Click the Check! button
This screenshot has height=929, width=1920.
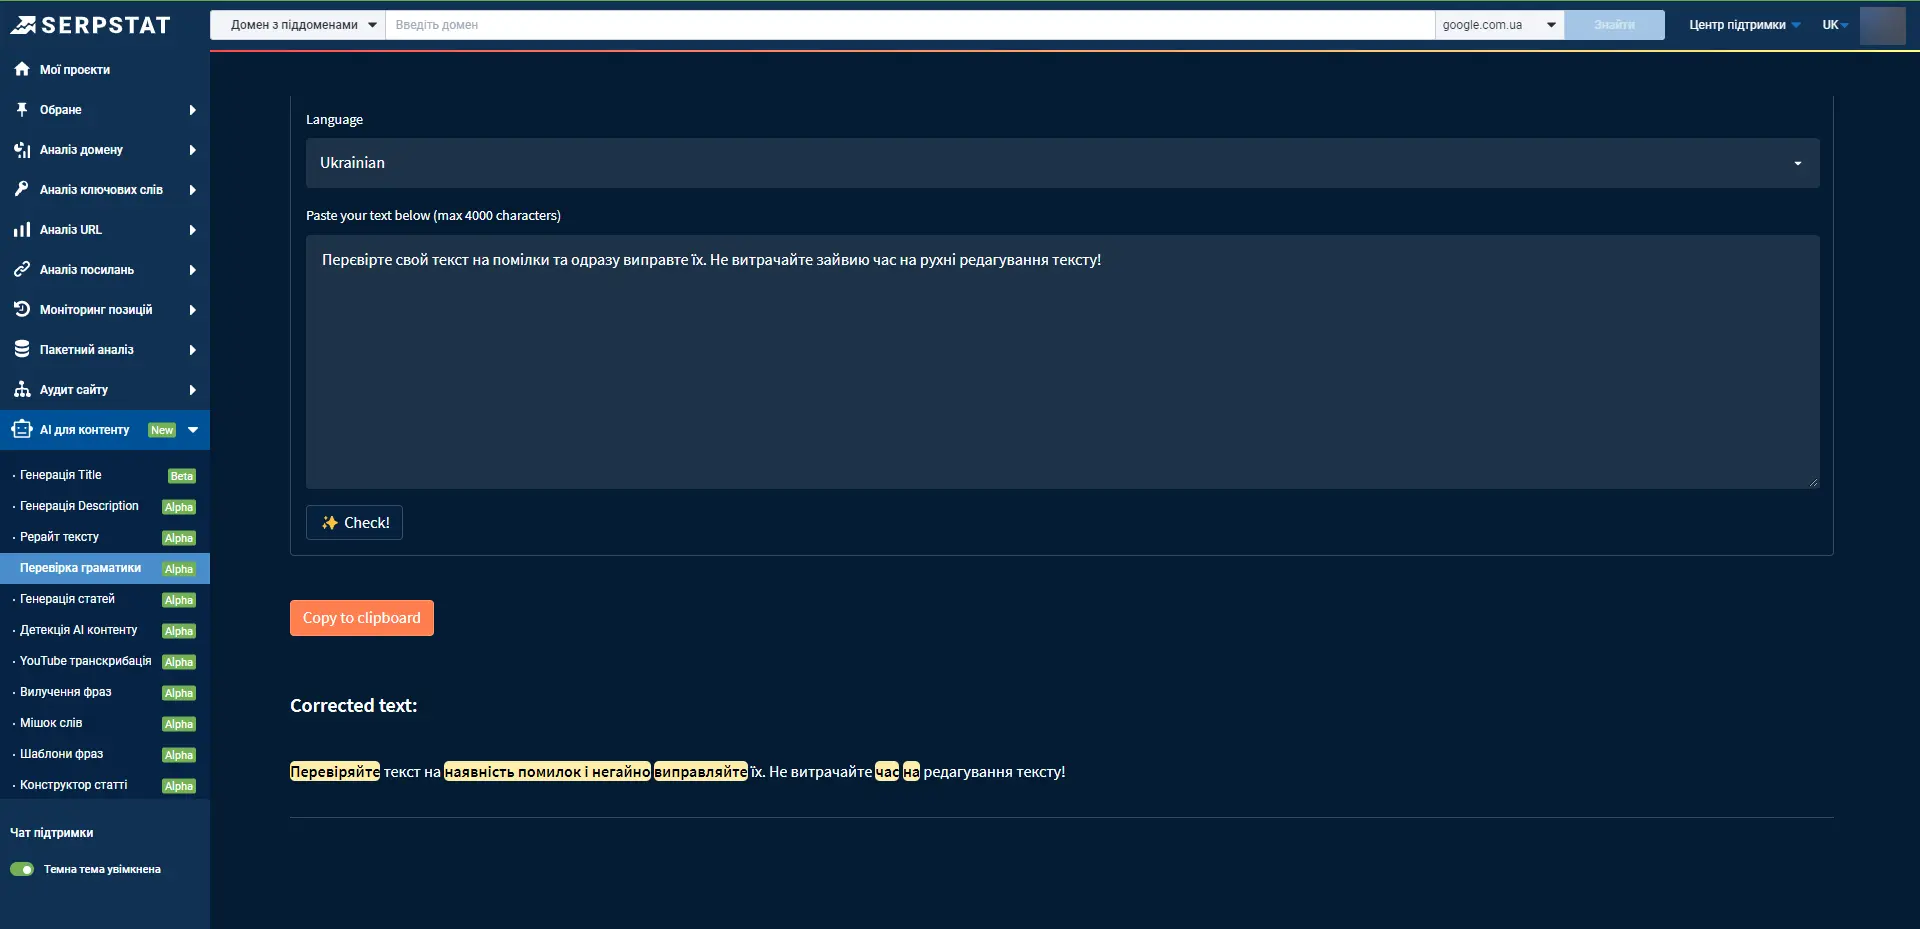[x=354, y=522]
